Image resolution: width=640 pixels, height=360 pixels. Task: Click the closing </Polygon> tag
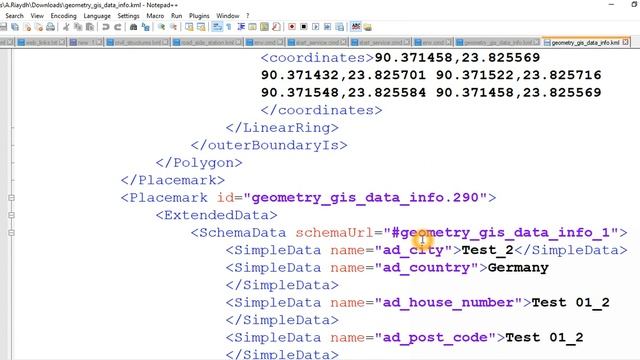click(x=199, y=163)
